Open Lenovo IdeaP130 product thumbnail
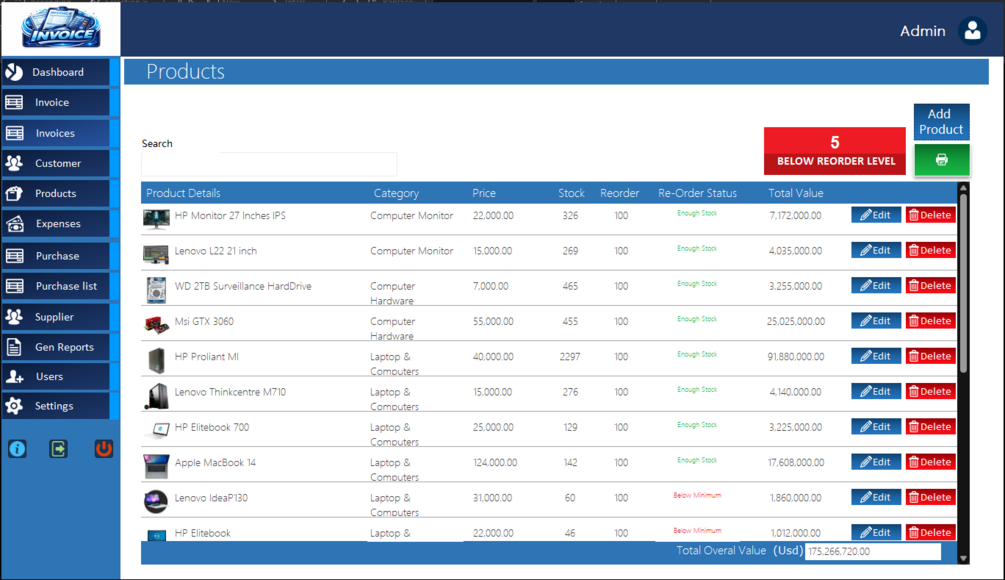 point(156,501)
